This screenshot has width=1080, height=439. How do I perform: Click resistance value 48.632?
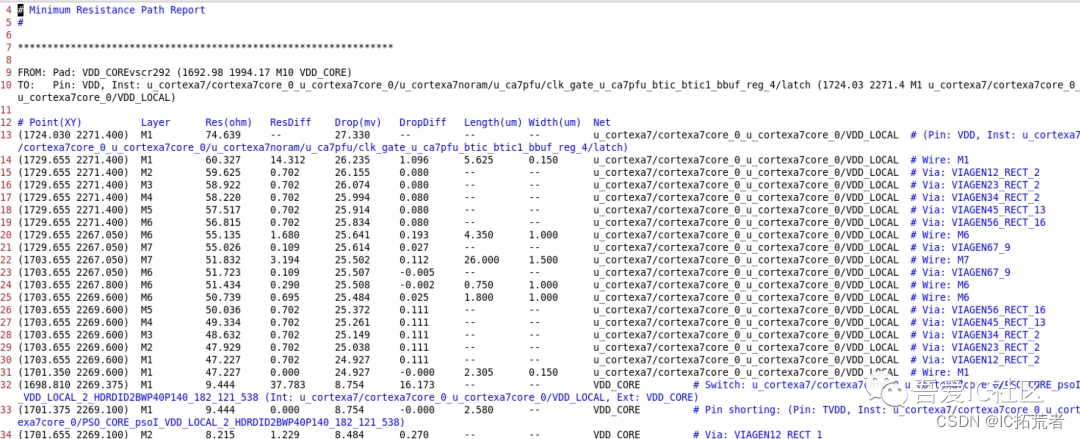coord(223,334)
